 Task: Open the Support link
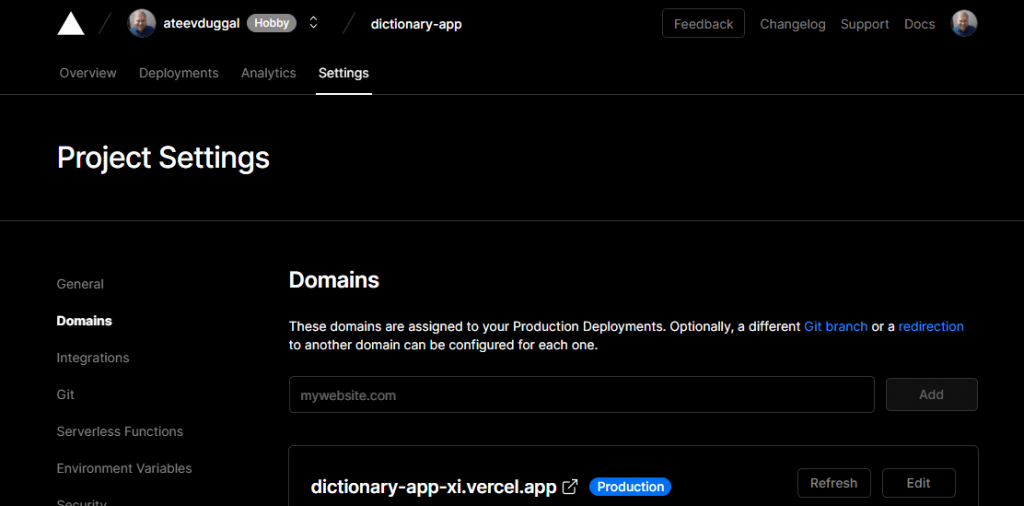click(865, 24)
